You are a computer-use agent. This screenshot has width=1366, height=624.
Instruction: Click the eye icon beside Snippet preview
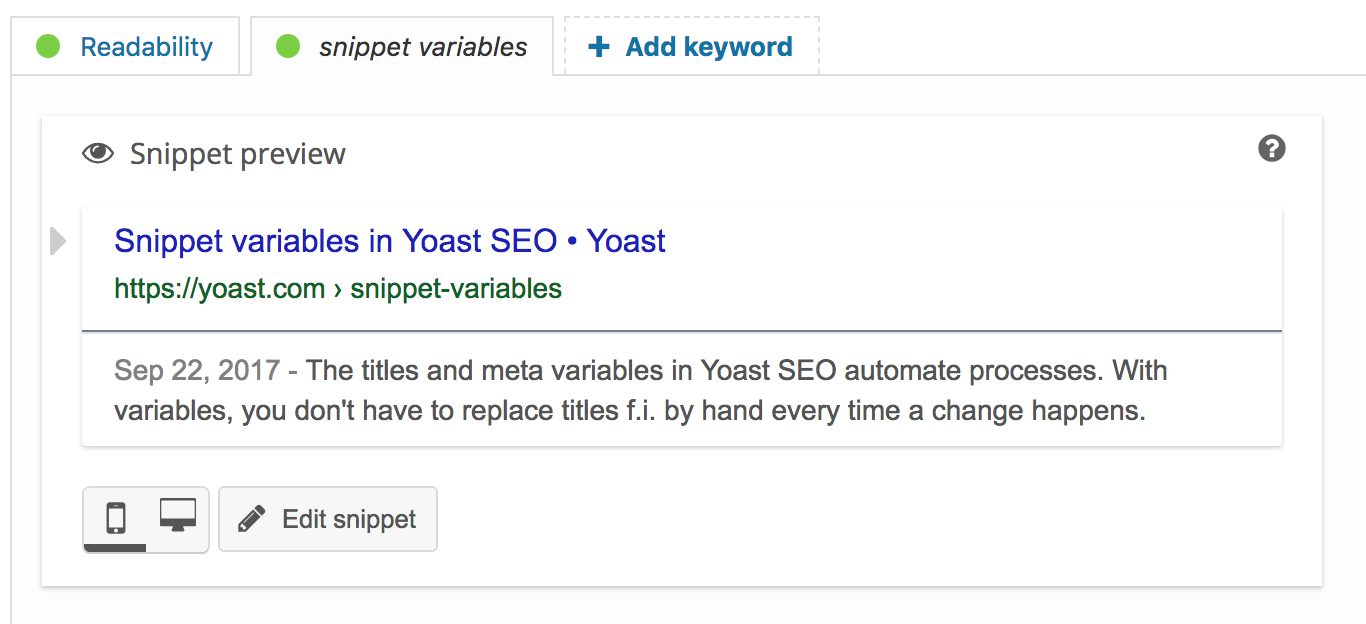point(98,154)
